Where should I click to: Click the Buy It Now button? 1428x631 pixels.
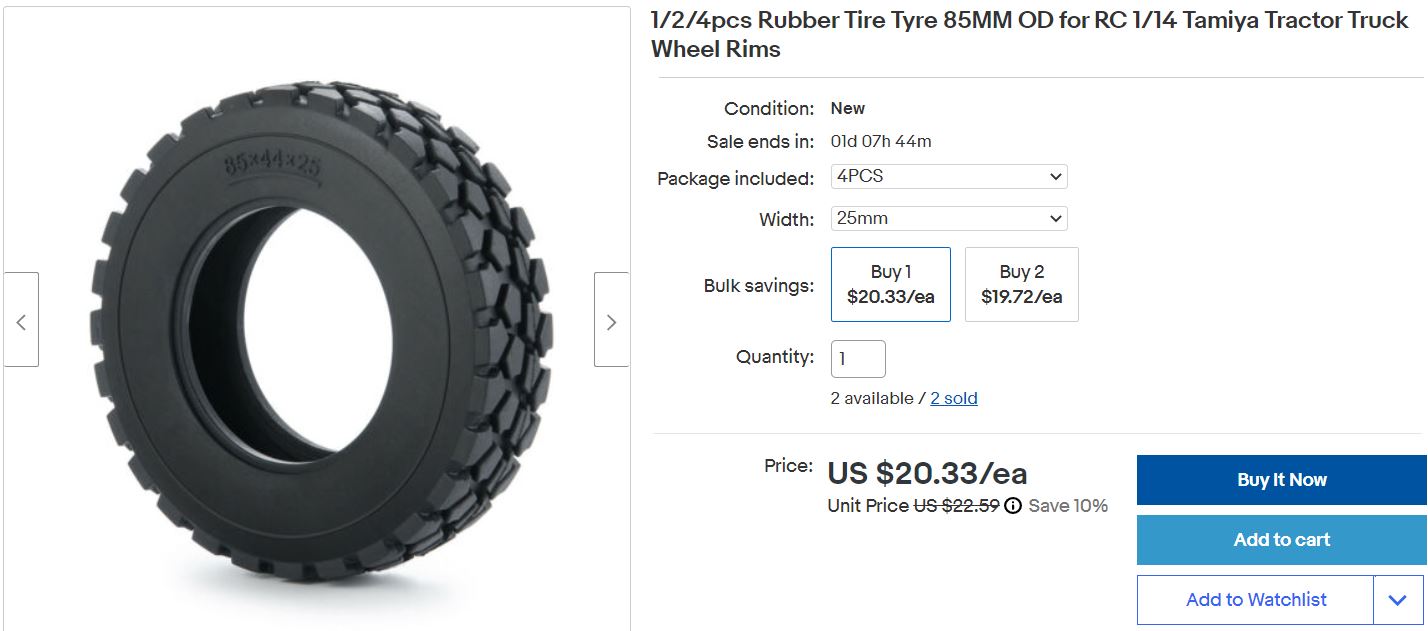(1281, 480)
